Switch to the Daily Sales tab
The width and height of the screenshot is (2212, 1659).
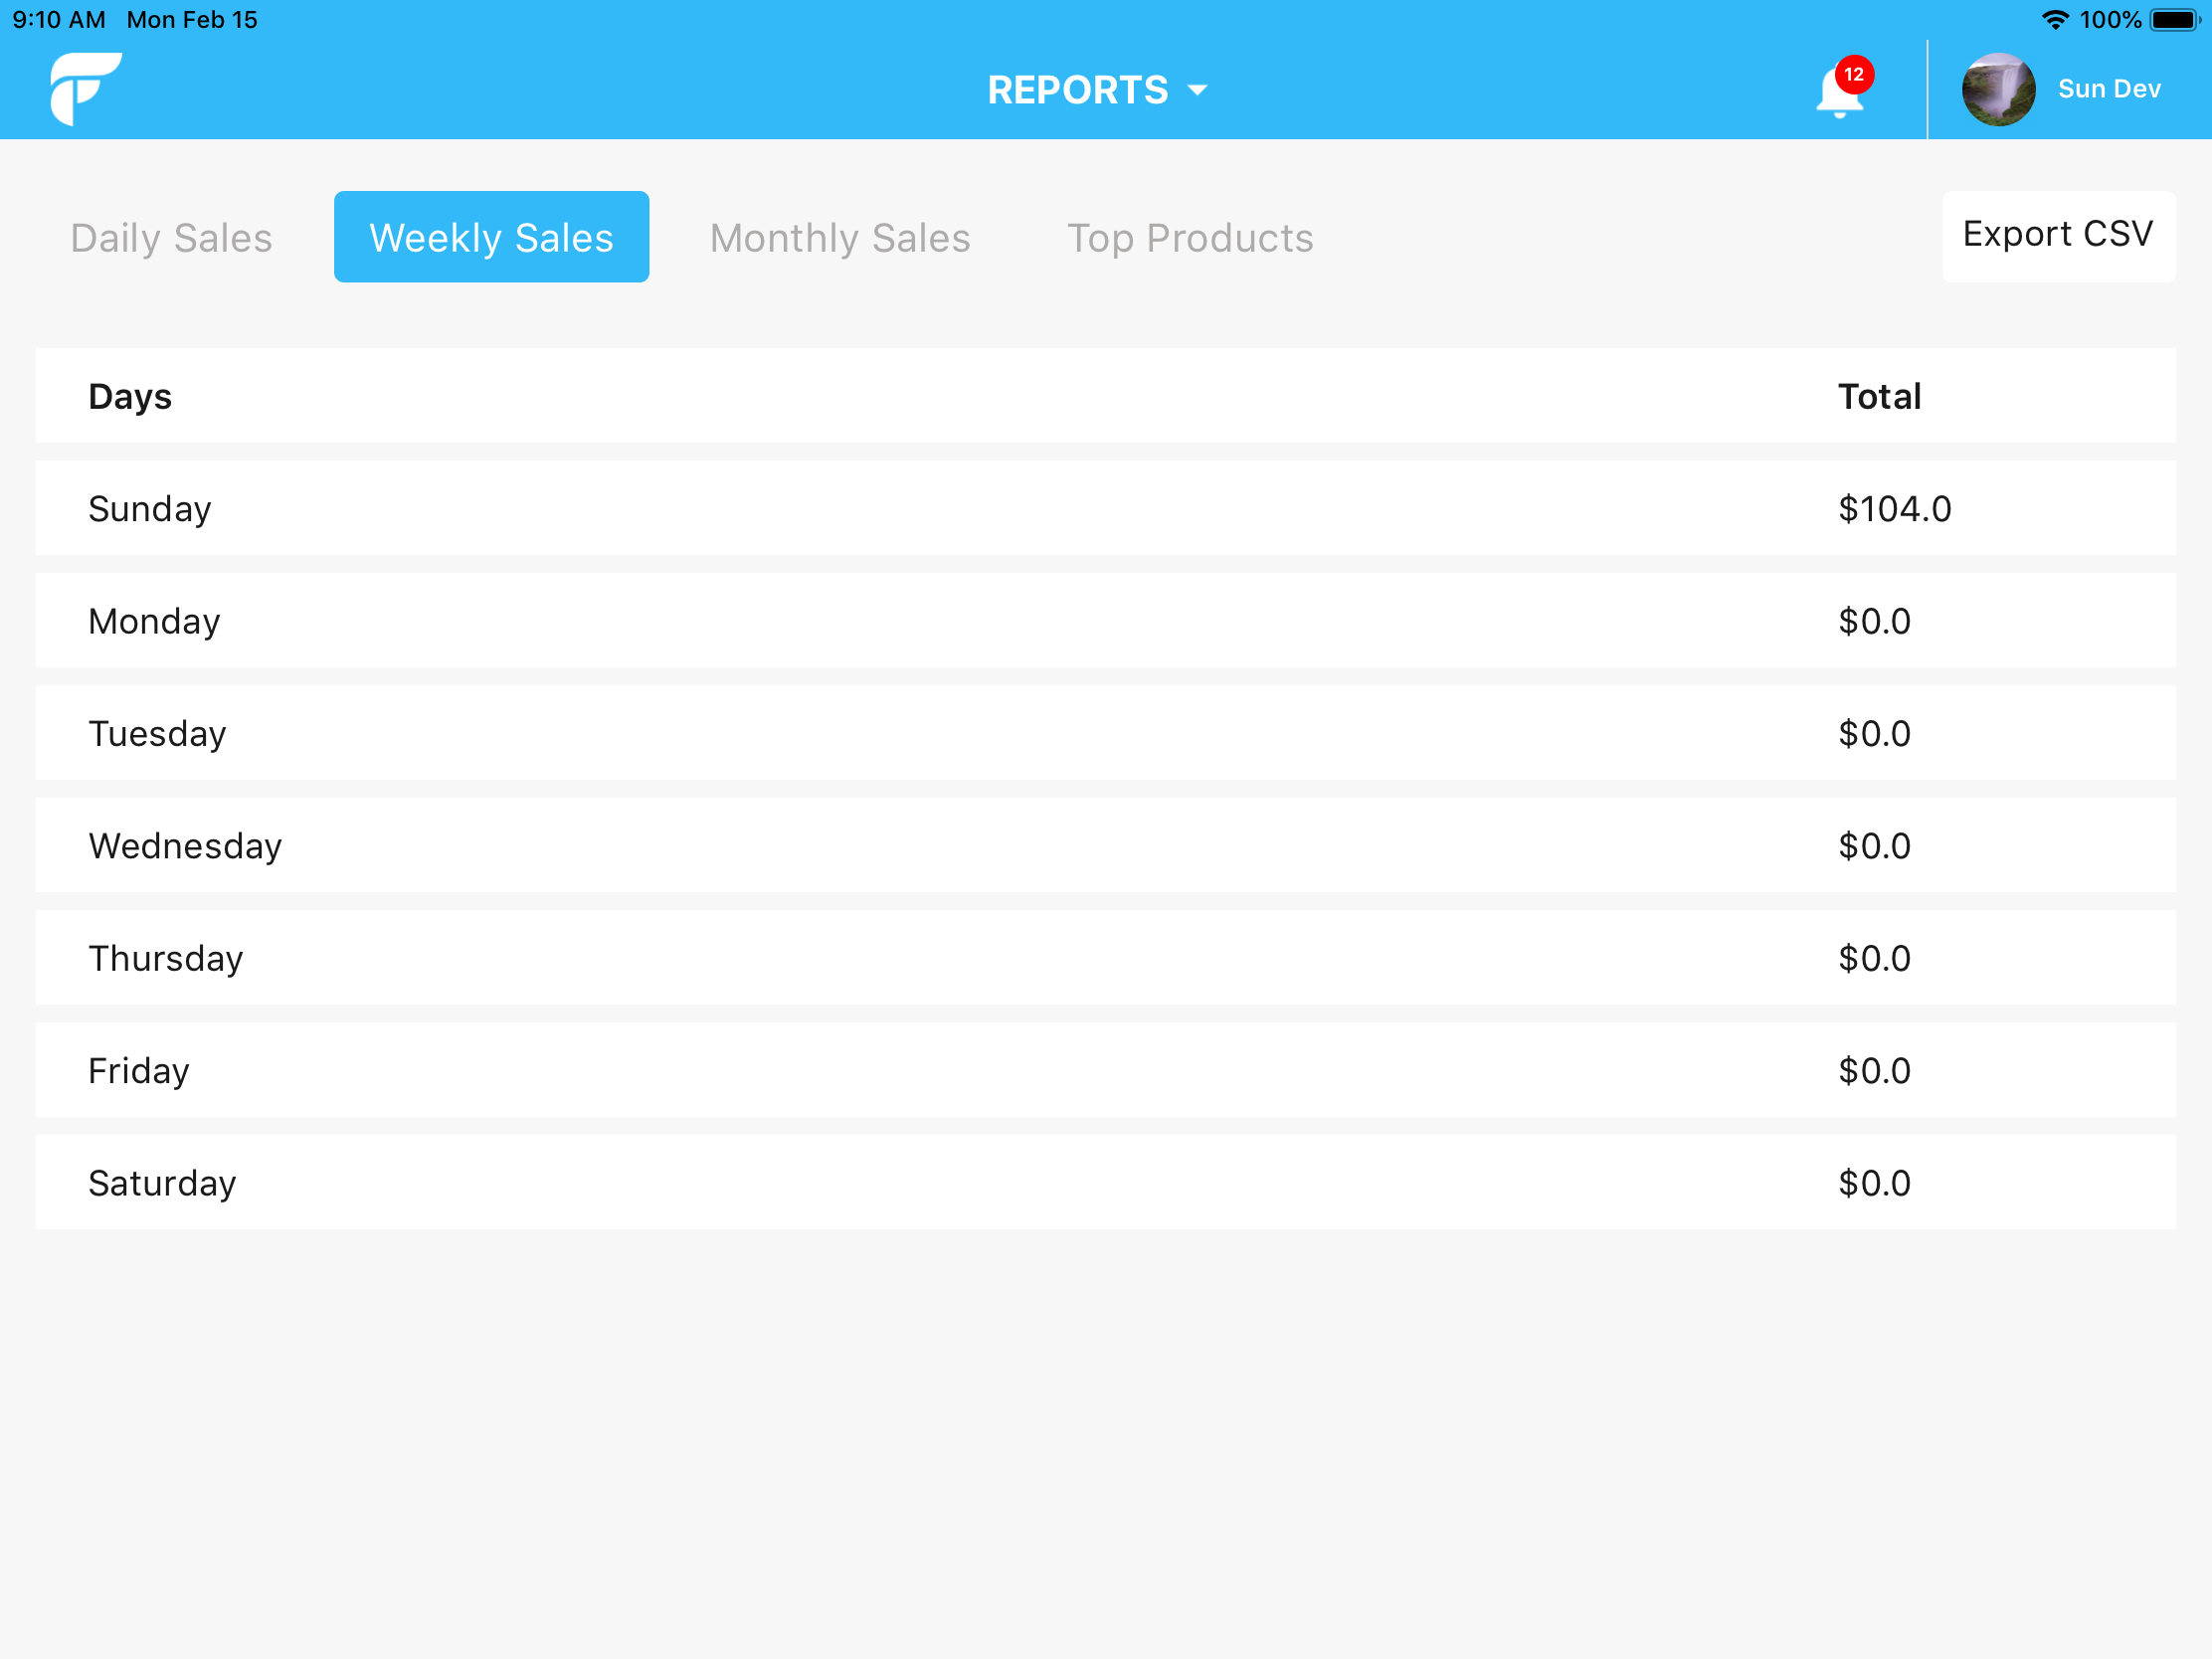pos(171,237)
